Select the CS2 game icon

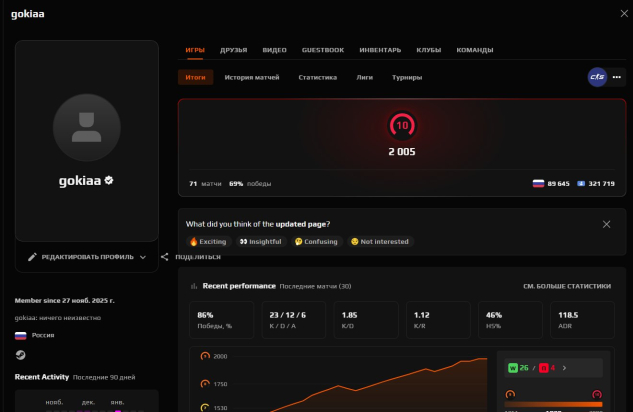pos(596,77)
